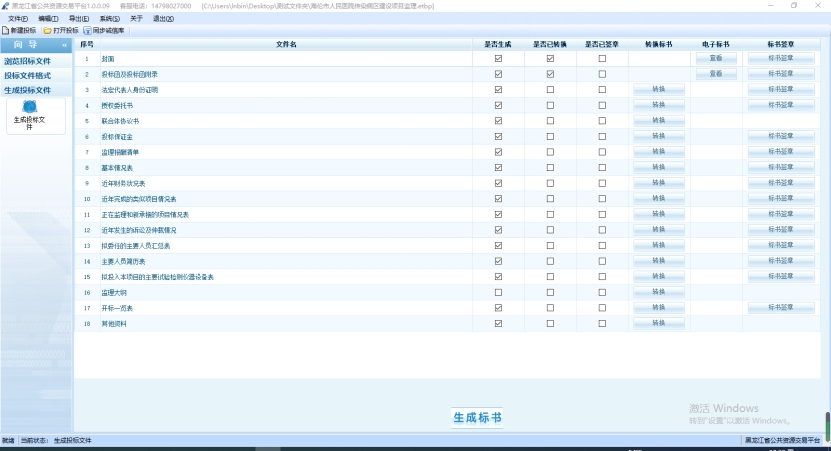Collapse the 向导 panel with double-arrow icon
Screen dimensions: 831x451
coord(65,45)
